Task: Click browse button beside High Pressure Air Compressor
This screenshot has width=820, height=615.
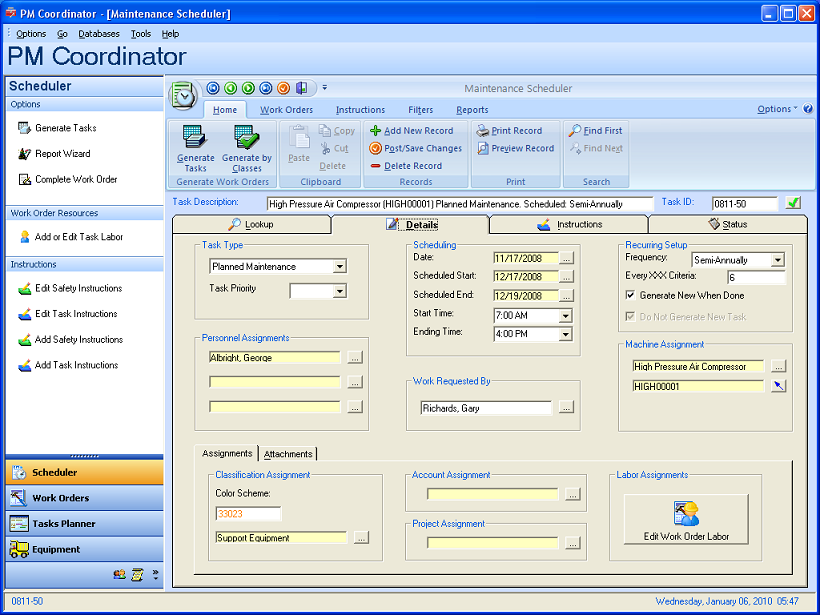Action: pyautogui.click(x=779, y=366)
